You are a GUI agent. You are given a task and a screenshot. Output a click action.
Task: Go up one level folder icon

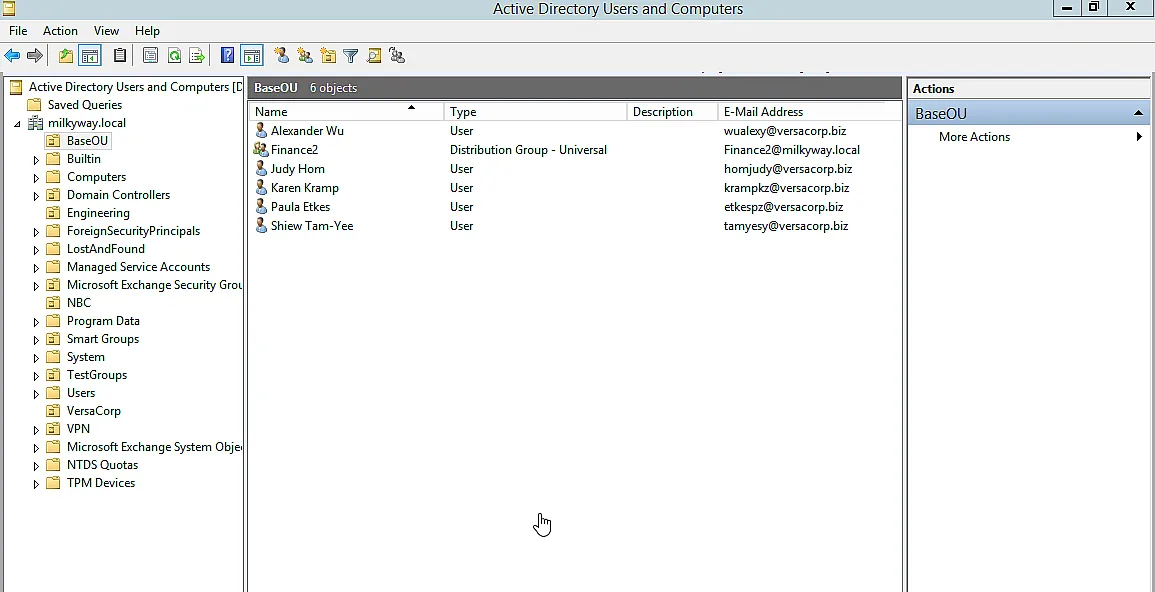pos(66,56)
